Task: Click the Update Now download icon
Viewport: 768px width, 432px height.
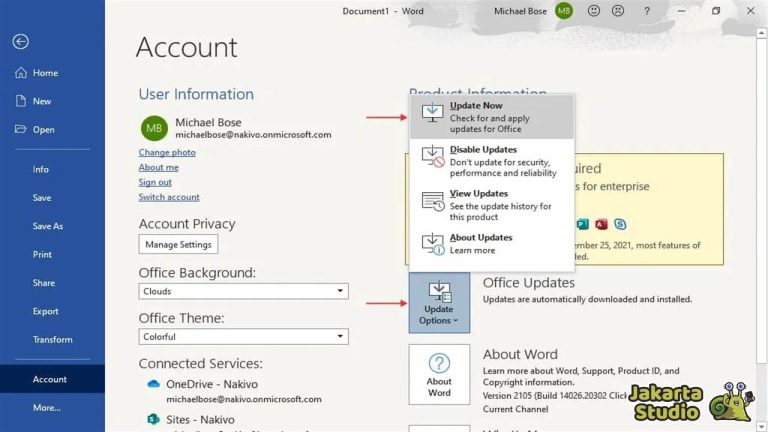Action: pos(432,112)
